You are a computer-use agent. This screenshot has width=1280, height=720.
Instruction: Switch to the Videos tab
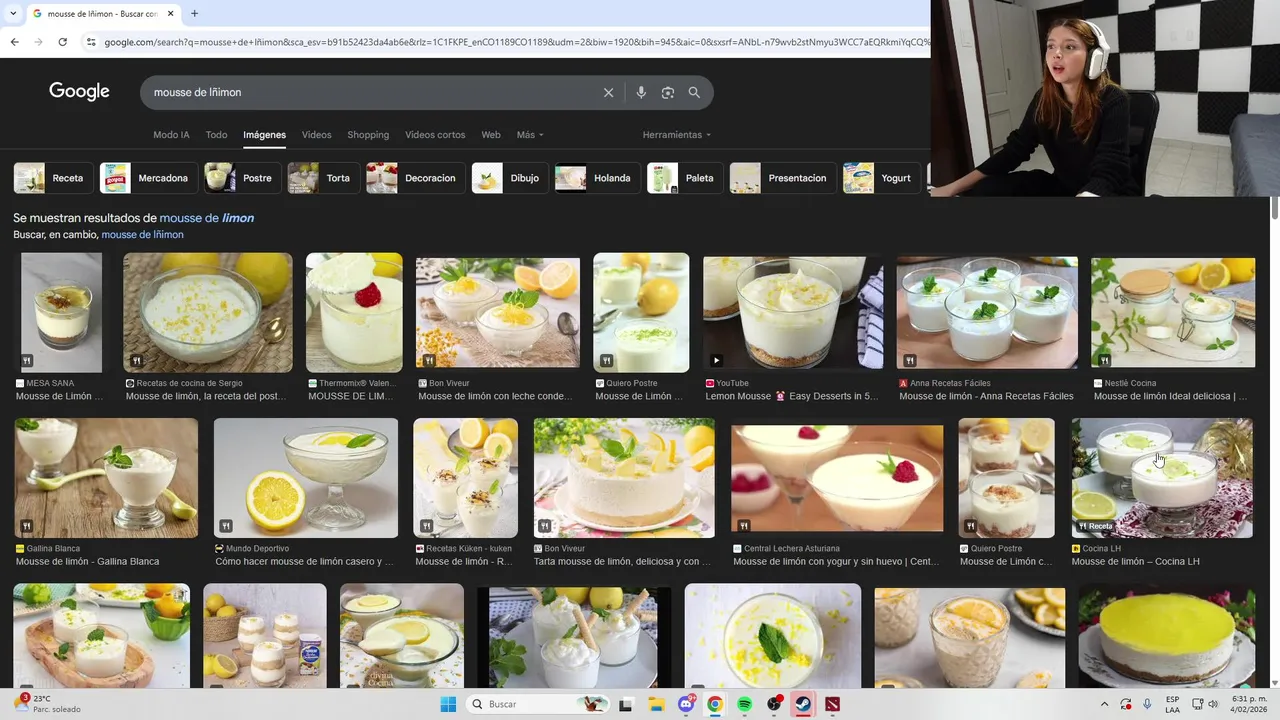coord(316,135)
